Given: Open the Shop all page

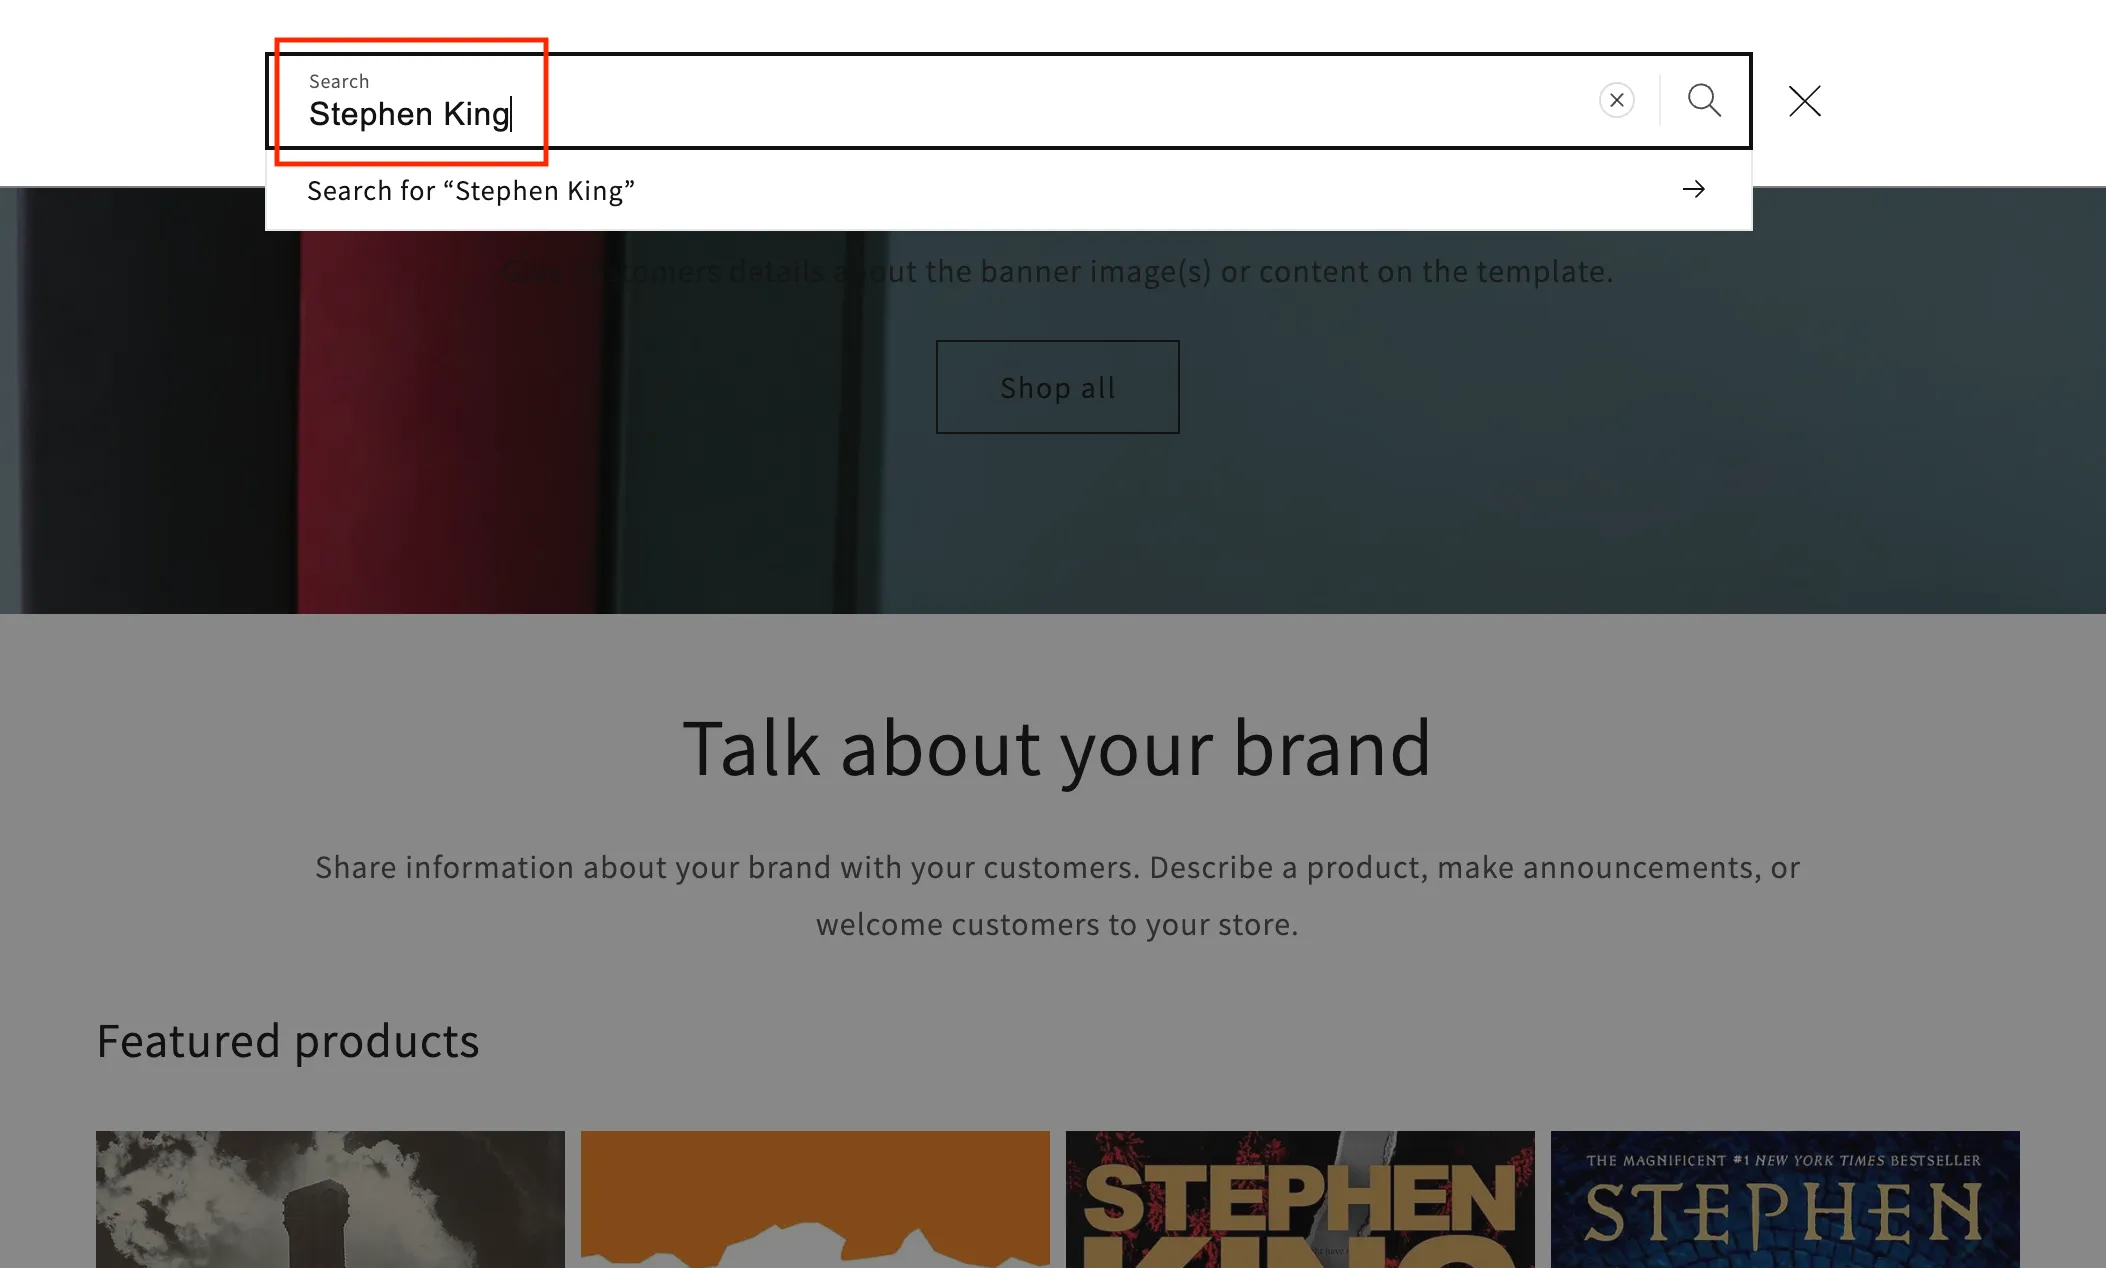Looking at the screenshot, I should point(1057,387).
